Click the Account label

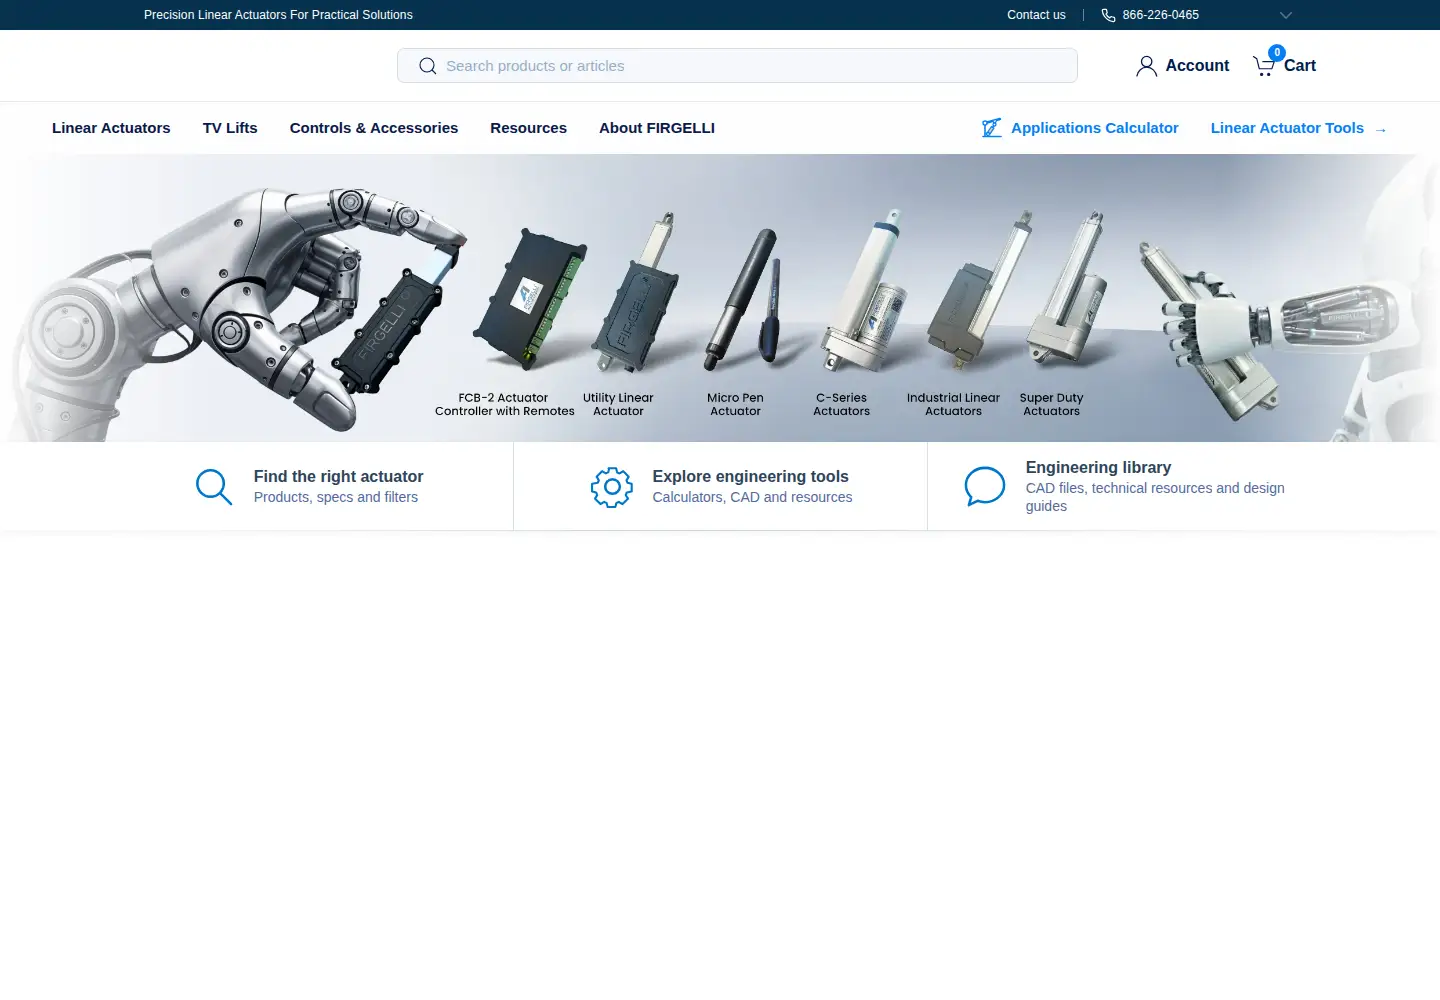click(x=1197, y=66)
